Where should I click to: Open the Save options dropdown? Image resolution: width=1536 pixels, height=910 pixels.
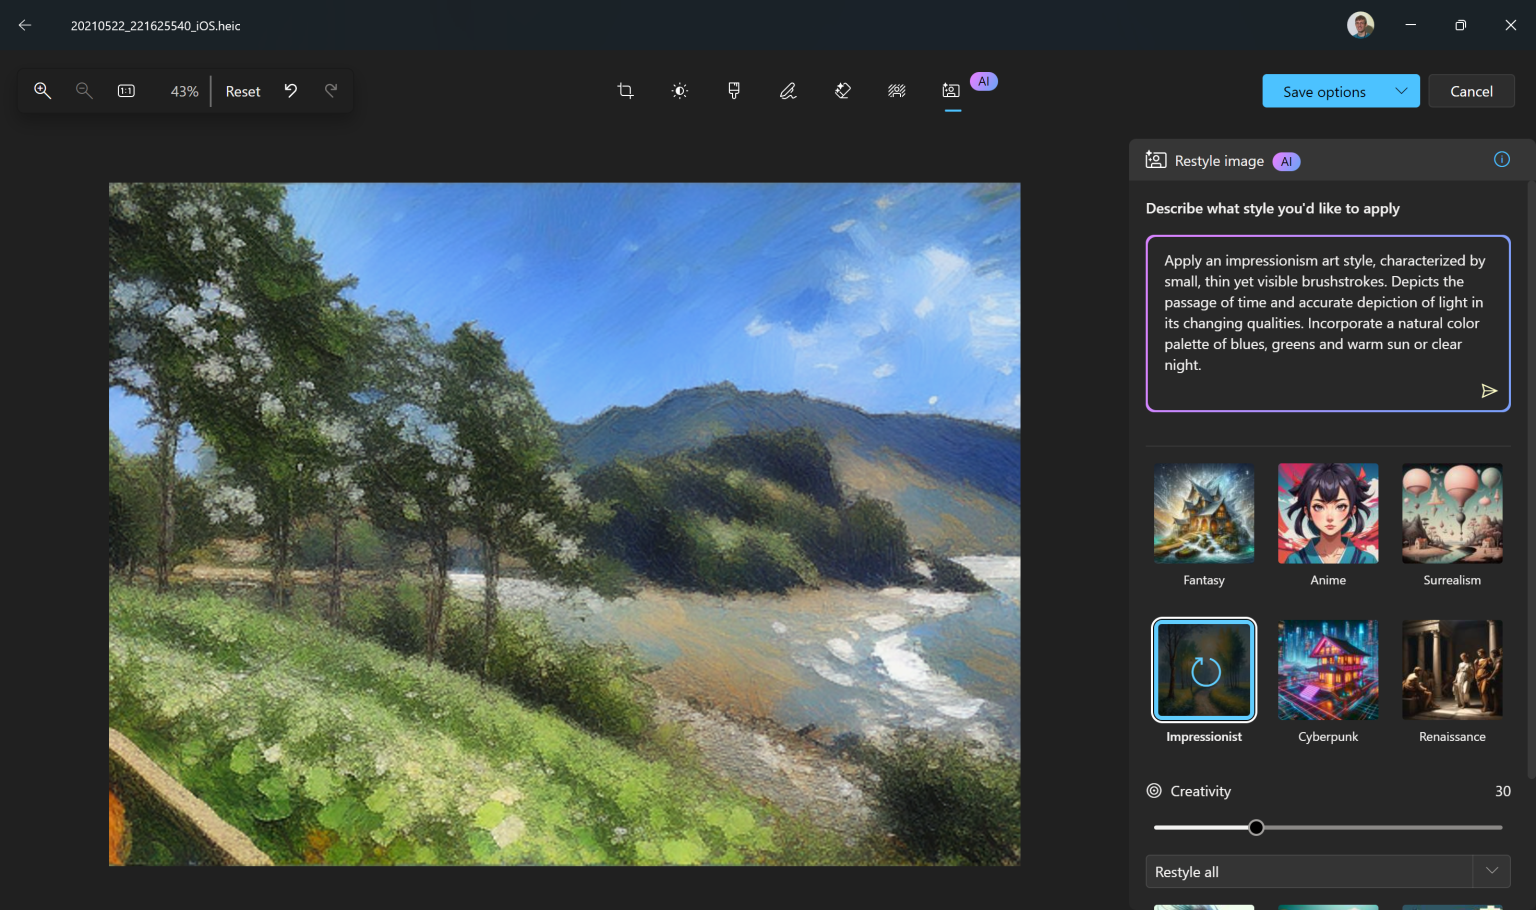tap(1399, 90)
